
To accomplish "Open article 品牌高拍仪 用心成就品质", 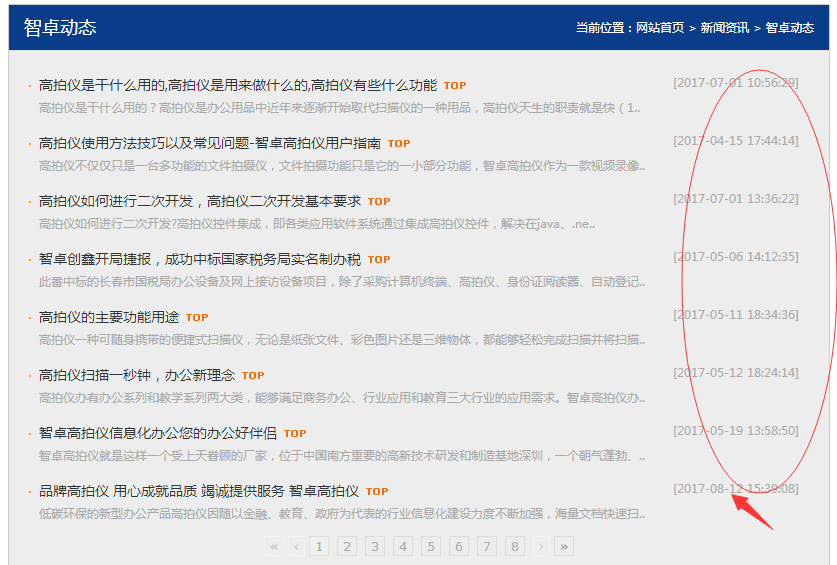I will [198, 491].
